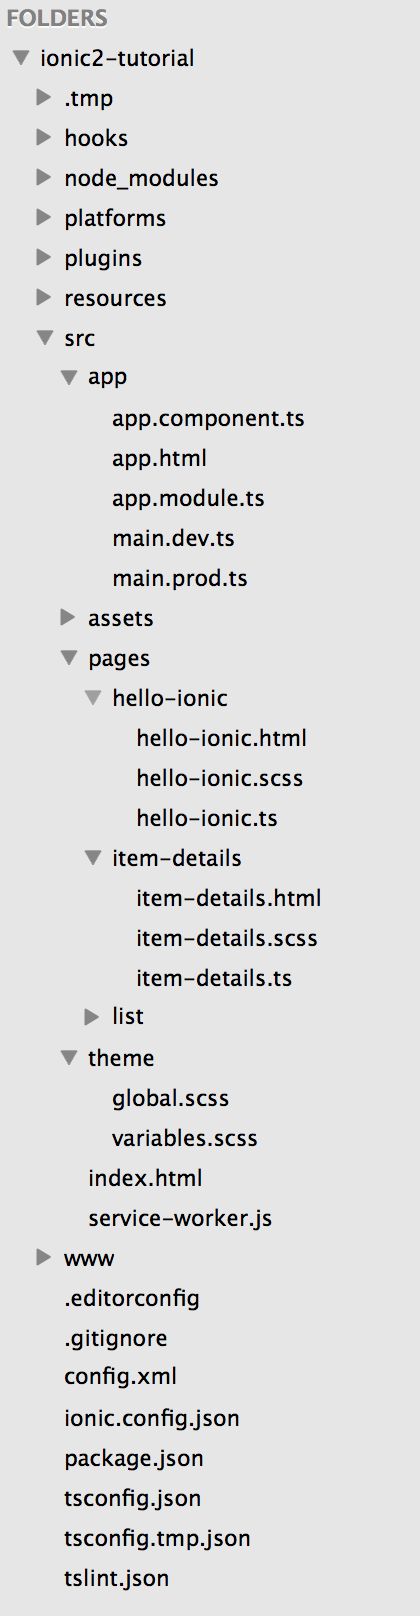Open package.json file

[x=134, y=1458]
